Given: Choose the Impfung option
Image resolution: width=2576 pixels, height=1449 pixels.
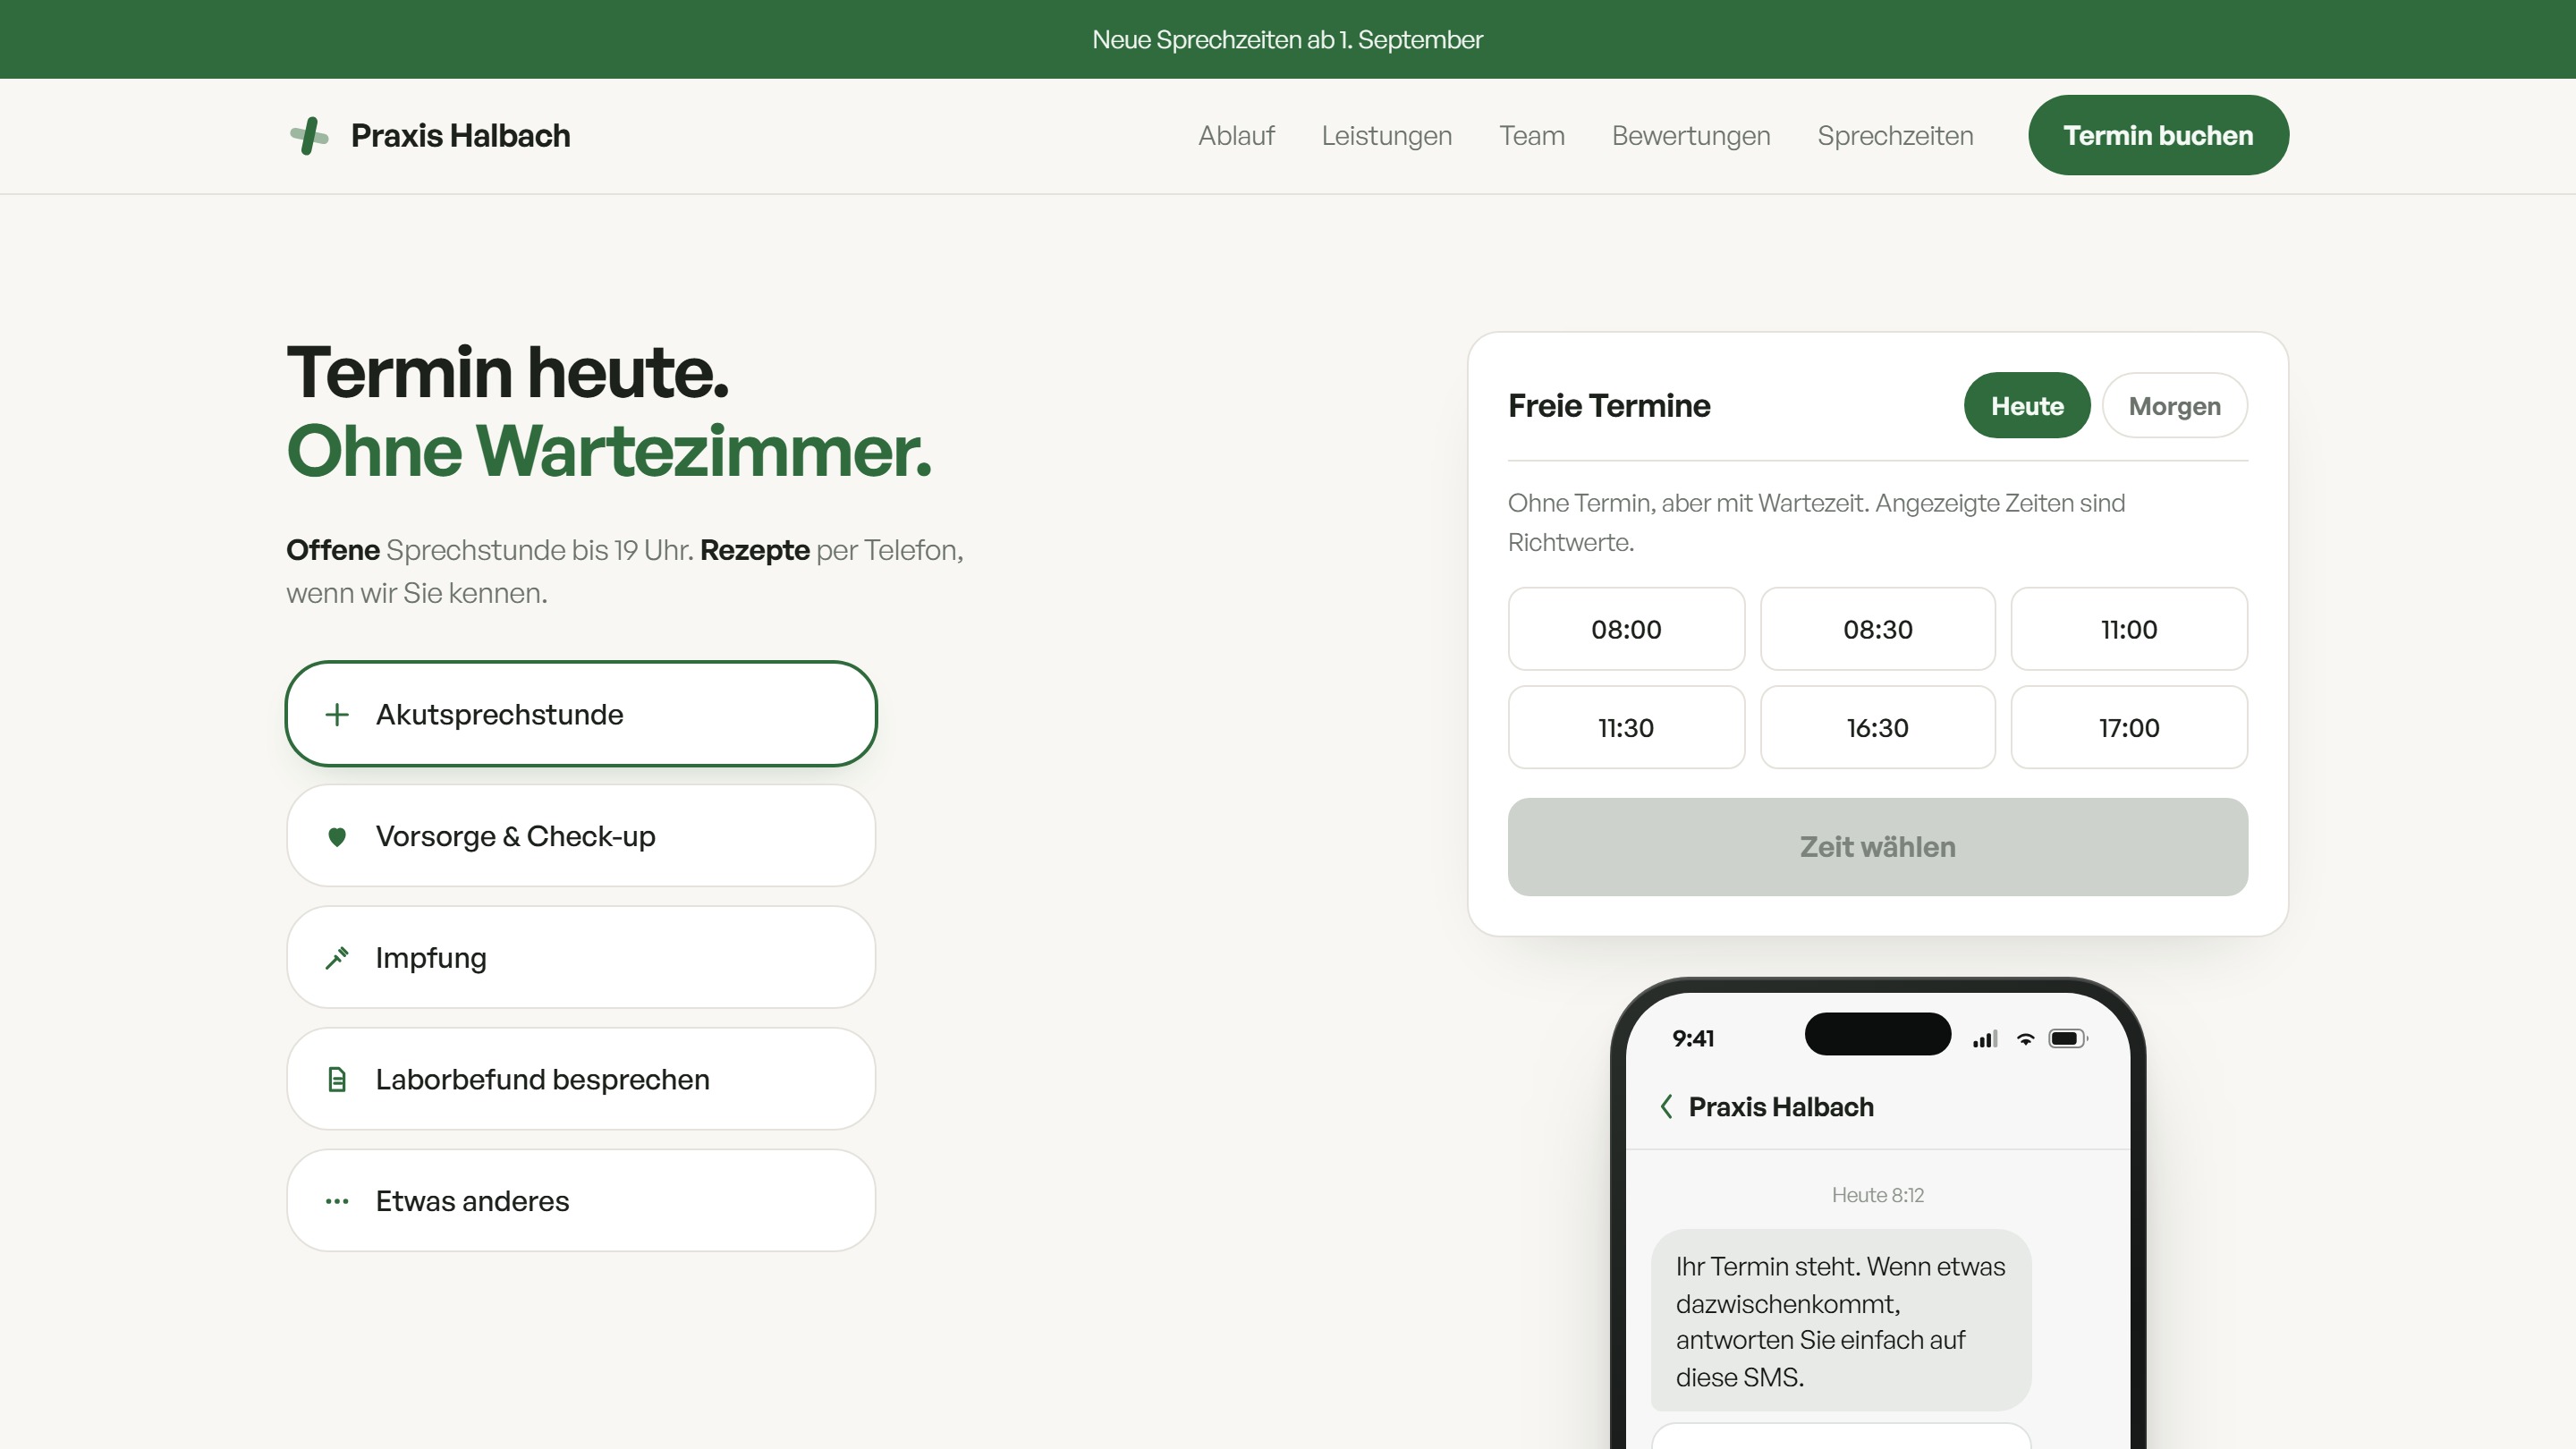Looking at the screenshot, I should [x=581, y=958].
